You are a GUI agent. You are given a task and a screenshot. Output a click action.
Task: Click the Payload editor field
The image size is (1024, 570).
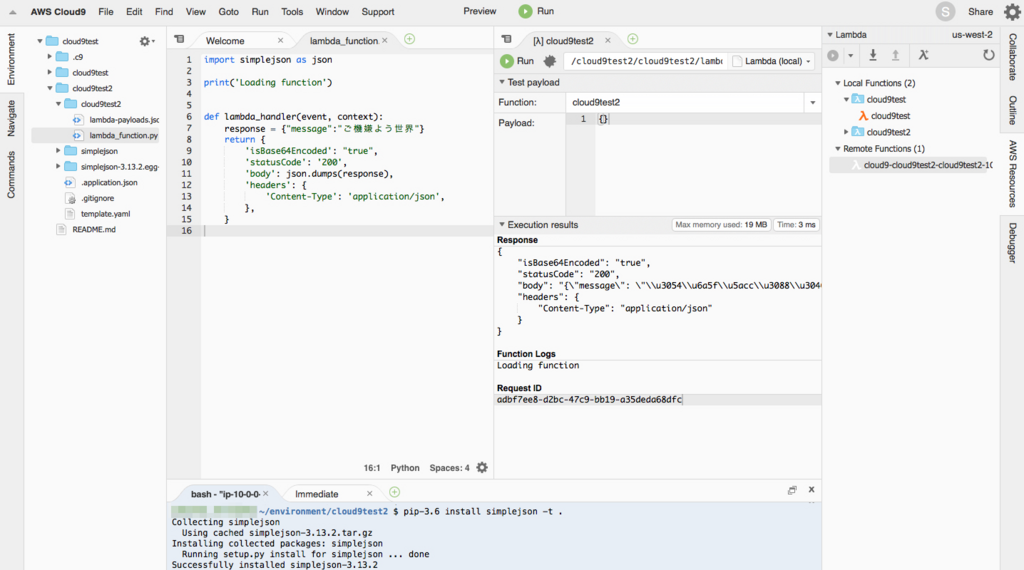click(x=708, y=164)
